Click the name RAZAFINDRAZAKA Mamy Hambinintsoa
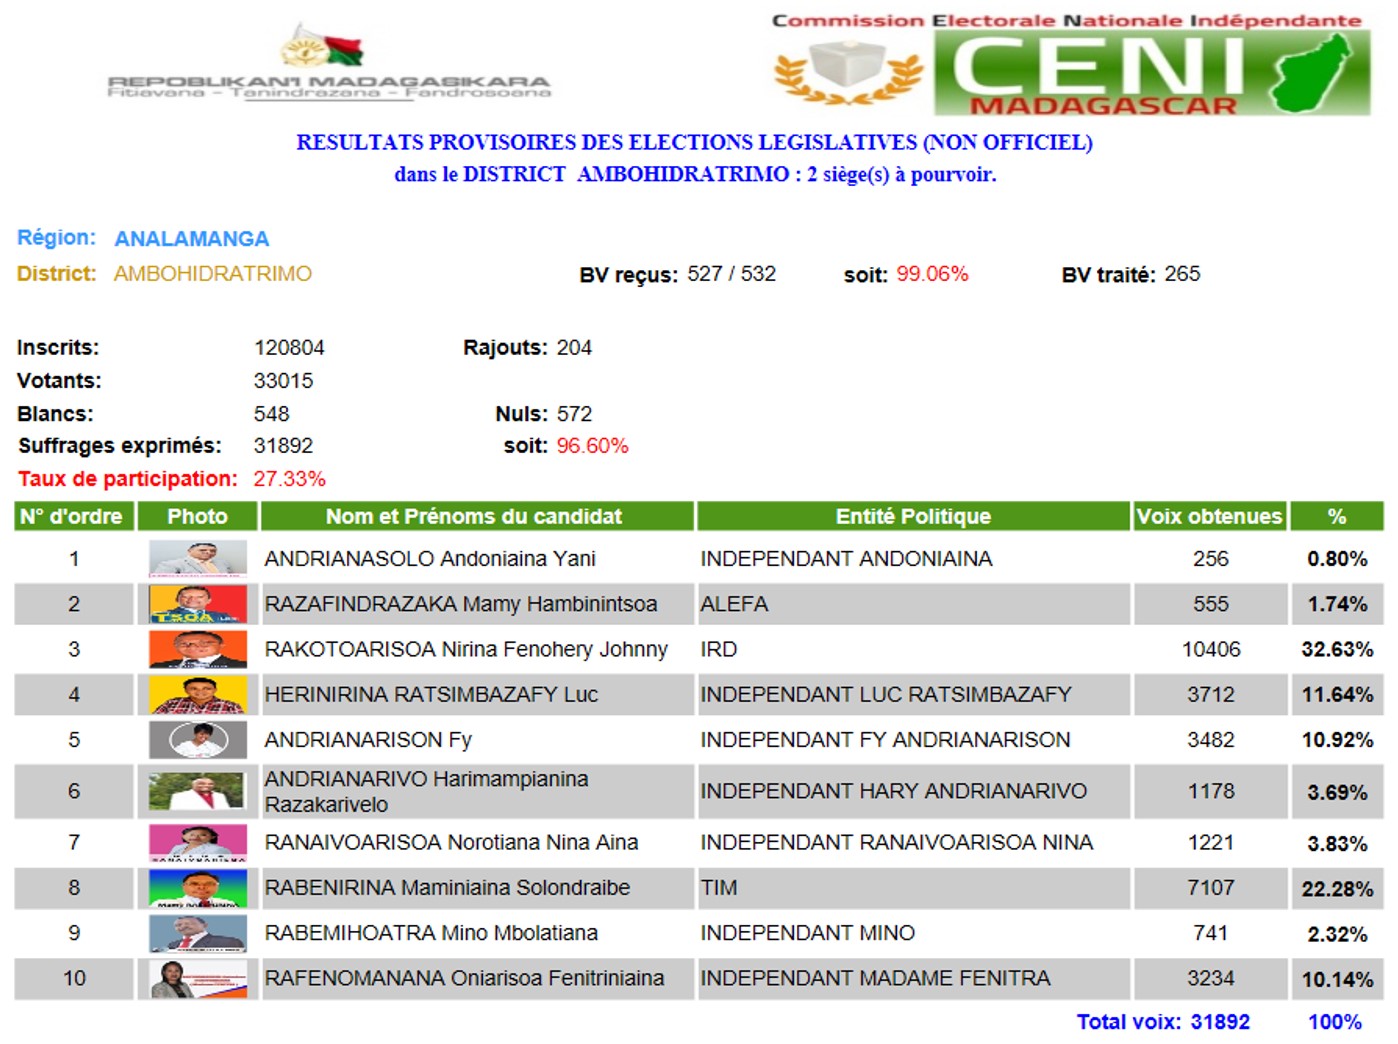This screenshot has width=1398, height=1044. pos(461,604)
